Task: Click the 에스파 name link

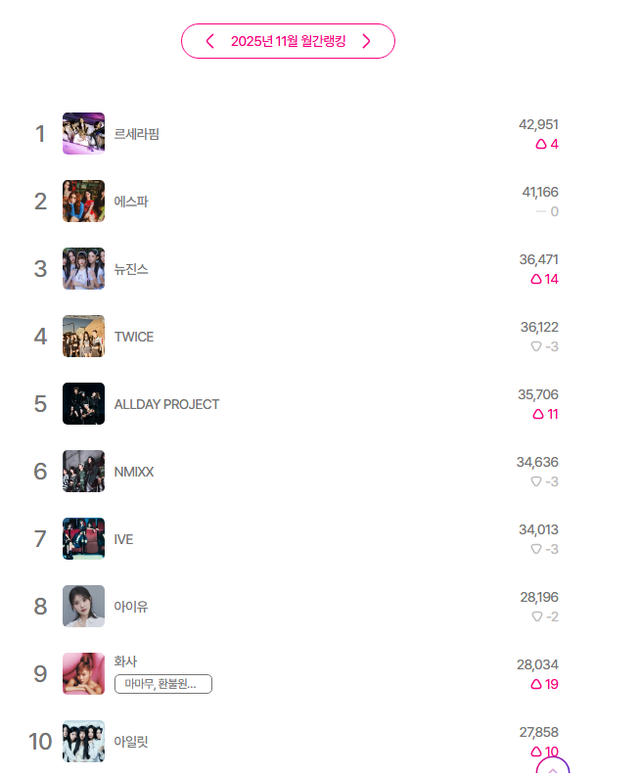Action: click(x=131, y=201)
